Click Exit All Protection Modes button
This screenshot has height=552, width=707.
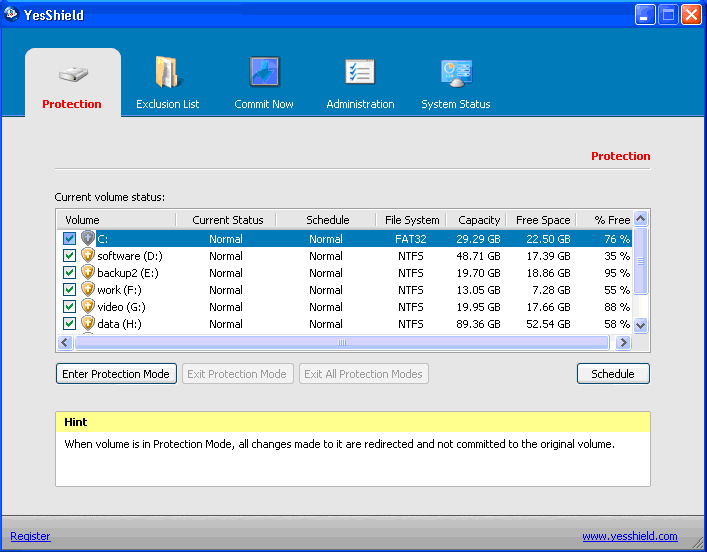(x=363, y=374)
